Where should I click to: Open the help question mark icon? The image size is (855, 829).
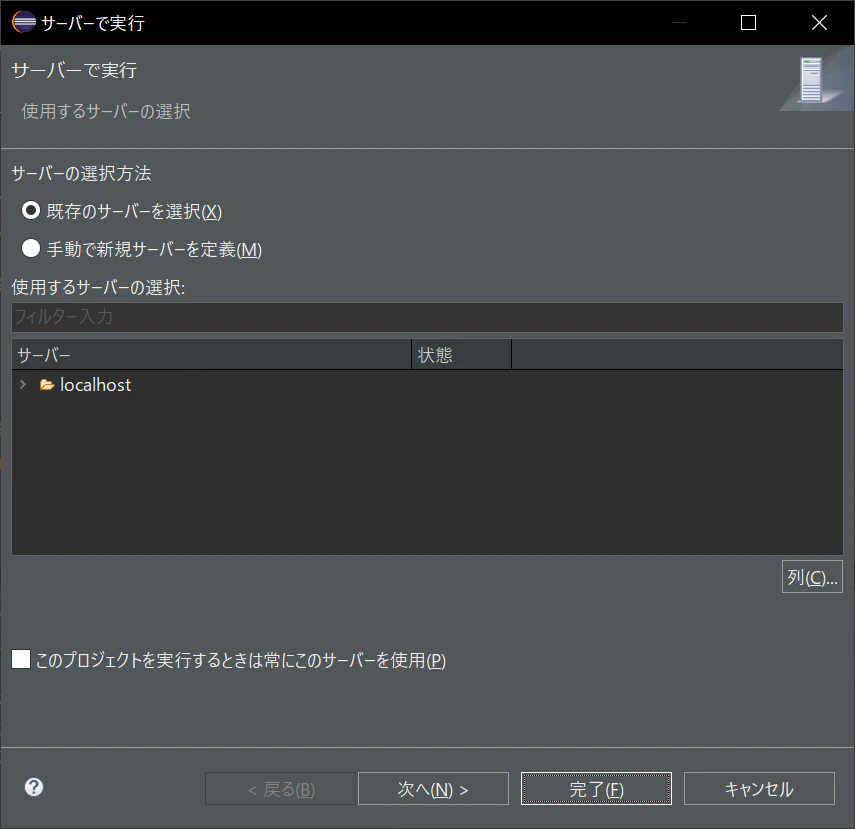point(34,787)
